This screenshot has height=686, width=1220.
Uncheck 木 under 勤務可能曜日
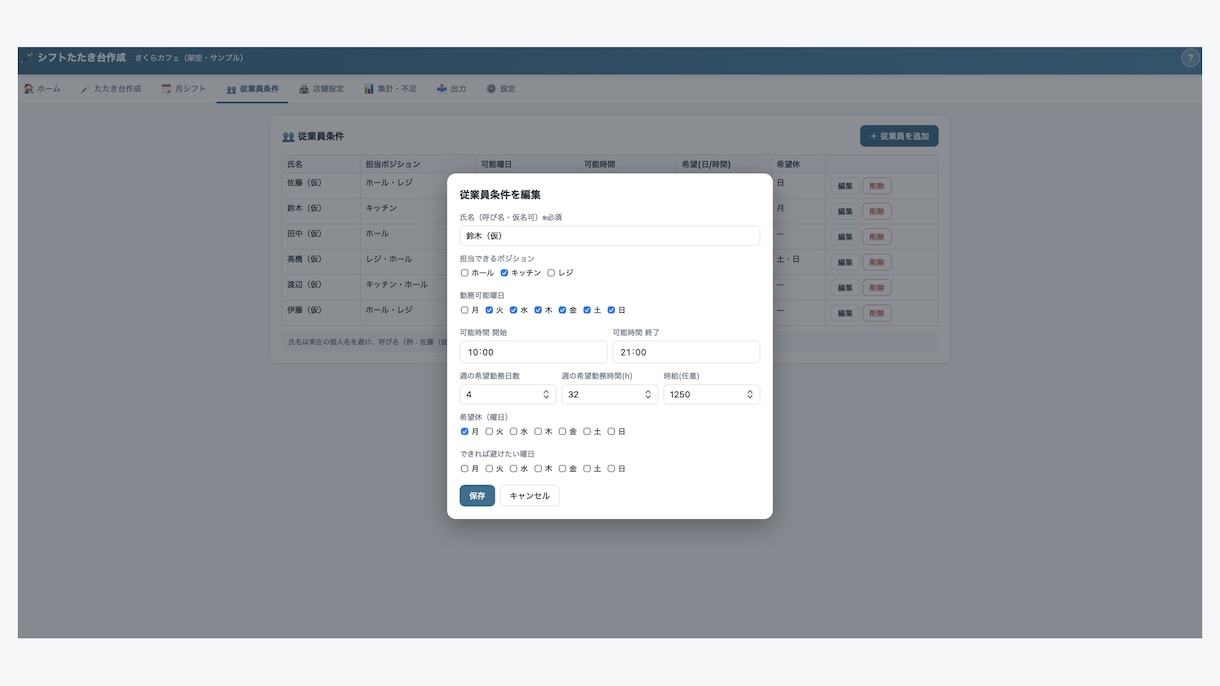click(x=538, y=310)
